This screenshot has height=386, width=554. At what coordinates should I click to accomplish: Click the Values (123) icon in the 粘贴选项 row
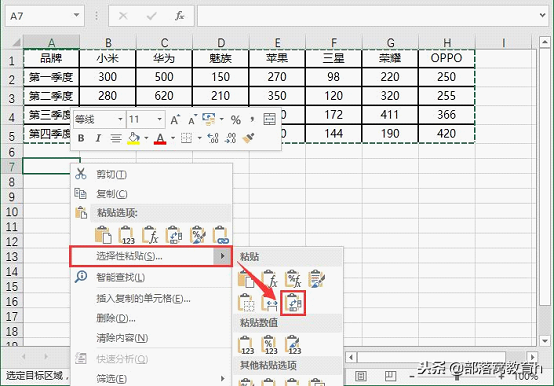click(x=127, y=235)
